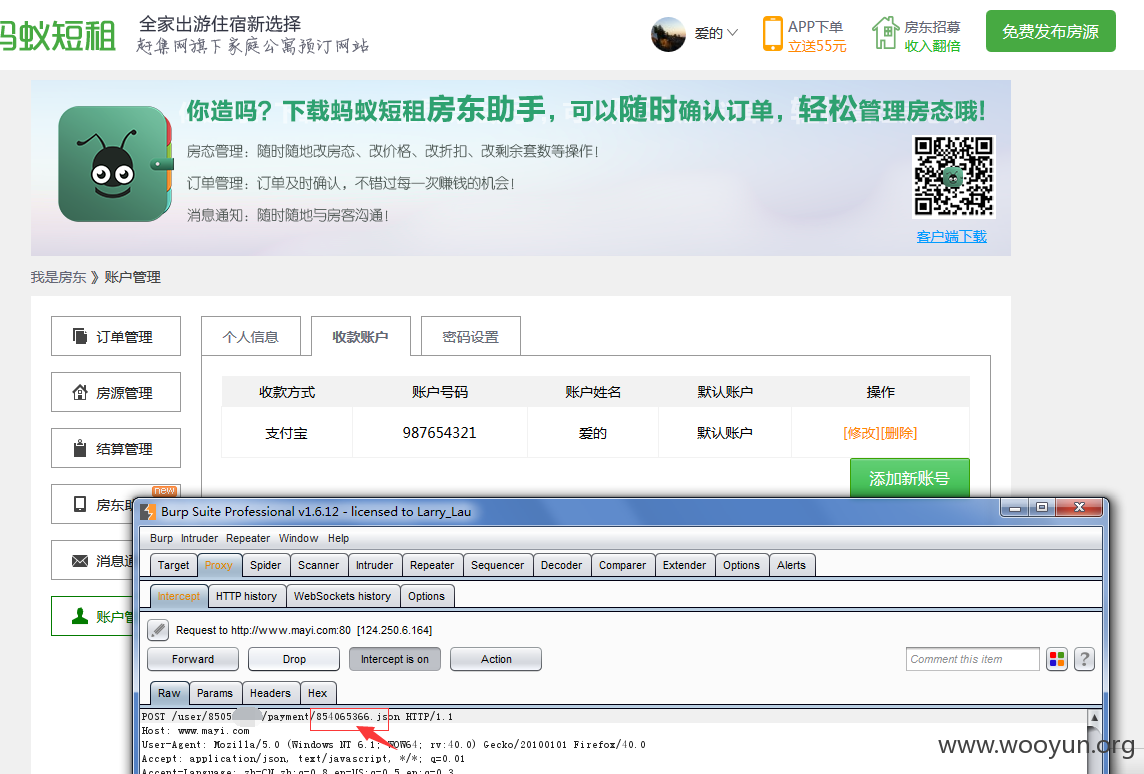Select the Raw message view tab

coord(169,693)
